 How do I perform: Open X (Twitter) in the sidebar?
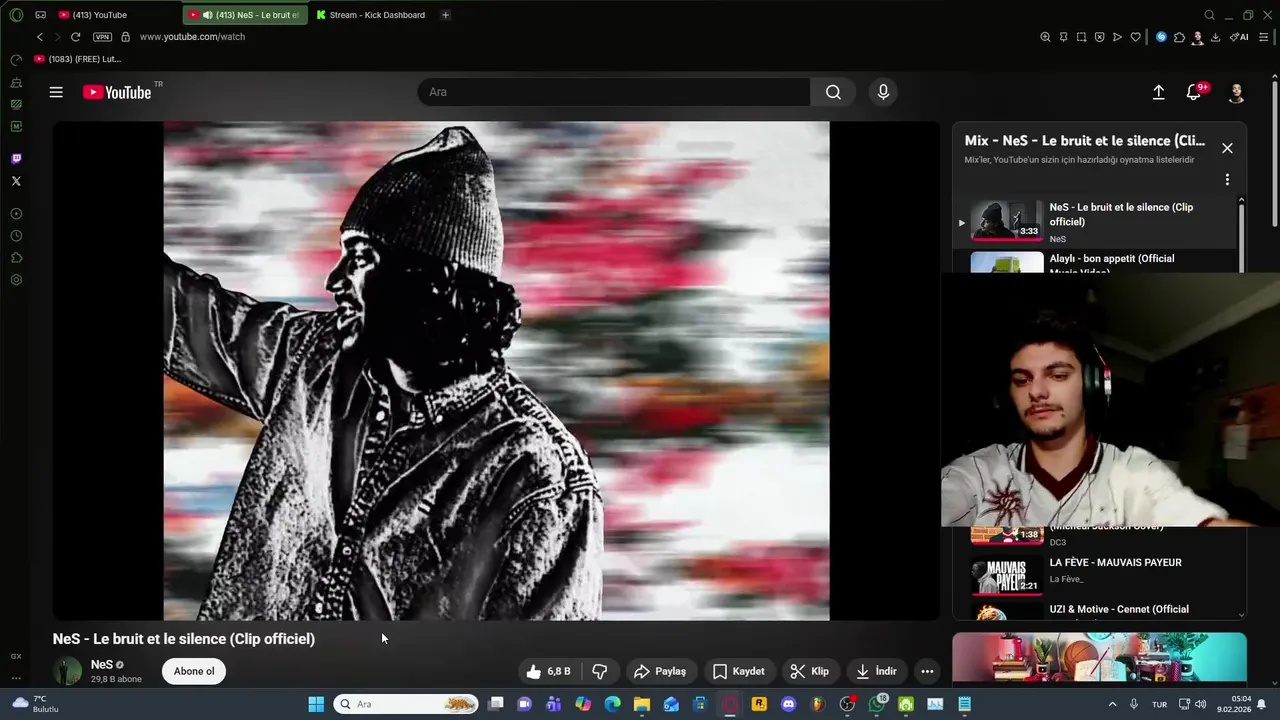click(16, 181)
